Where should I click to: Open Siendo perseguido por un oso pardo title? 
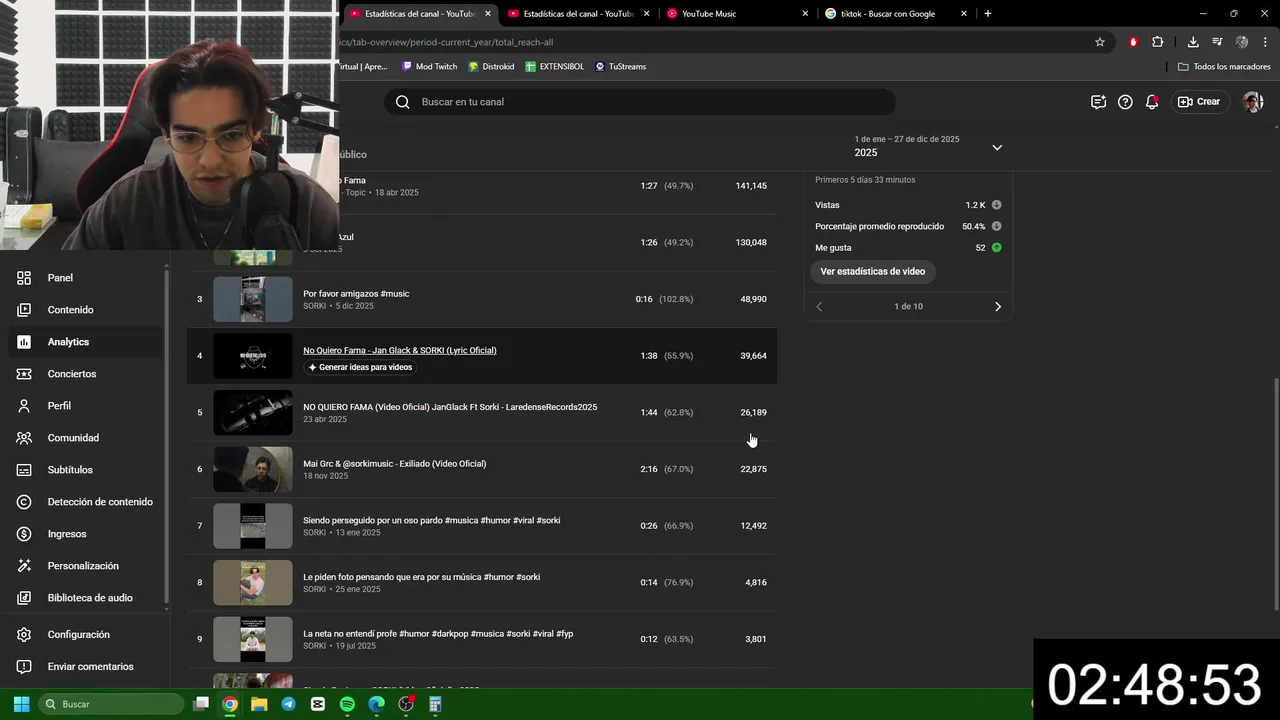pyautogui.click(x=432, y=521)
